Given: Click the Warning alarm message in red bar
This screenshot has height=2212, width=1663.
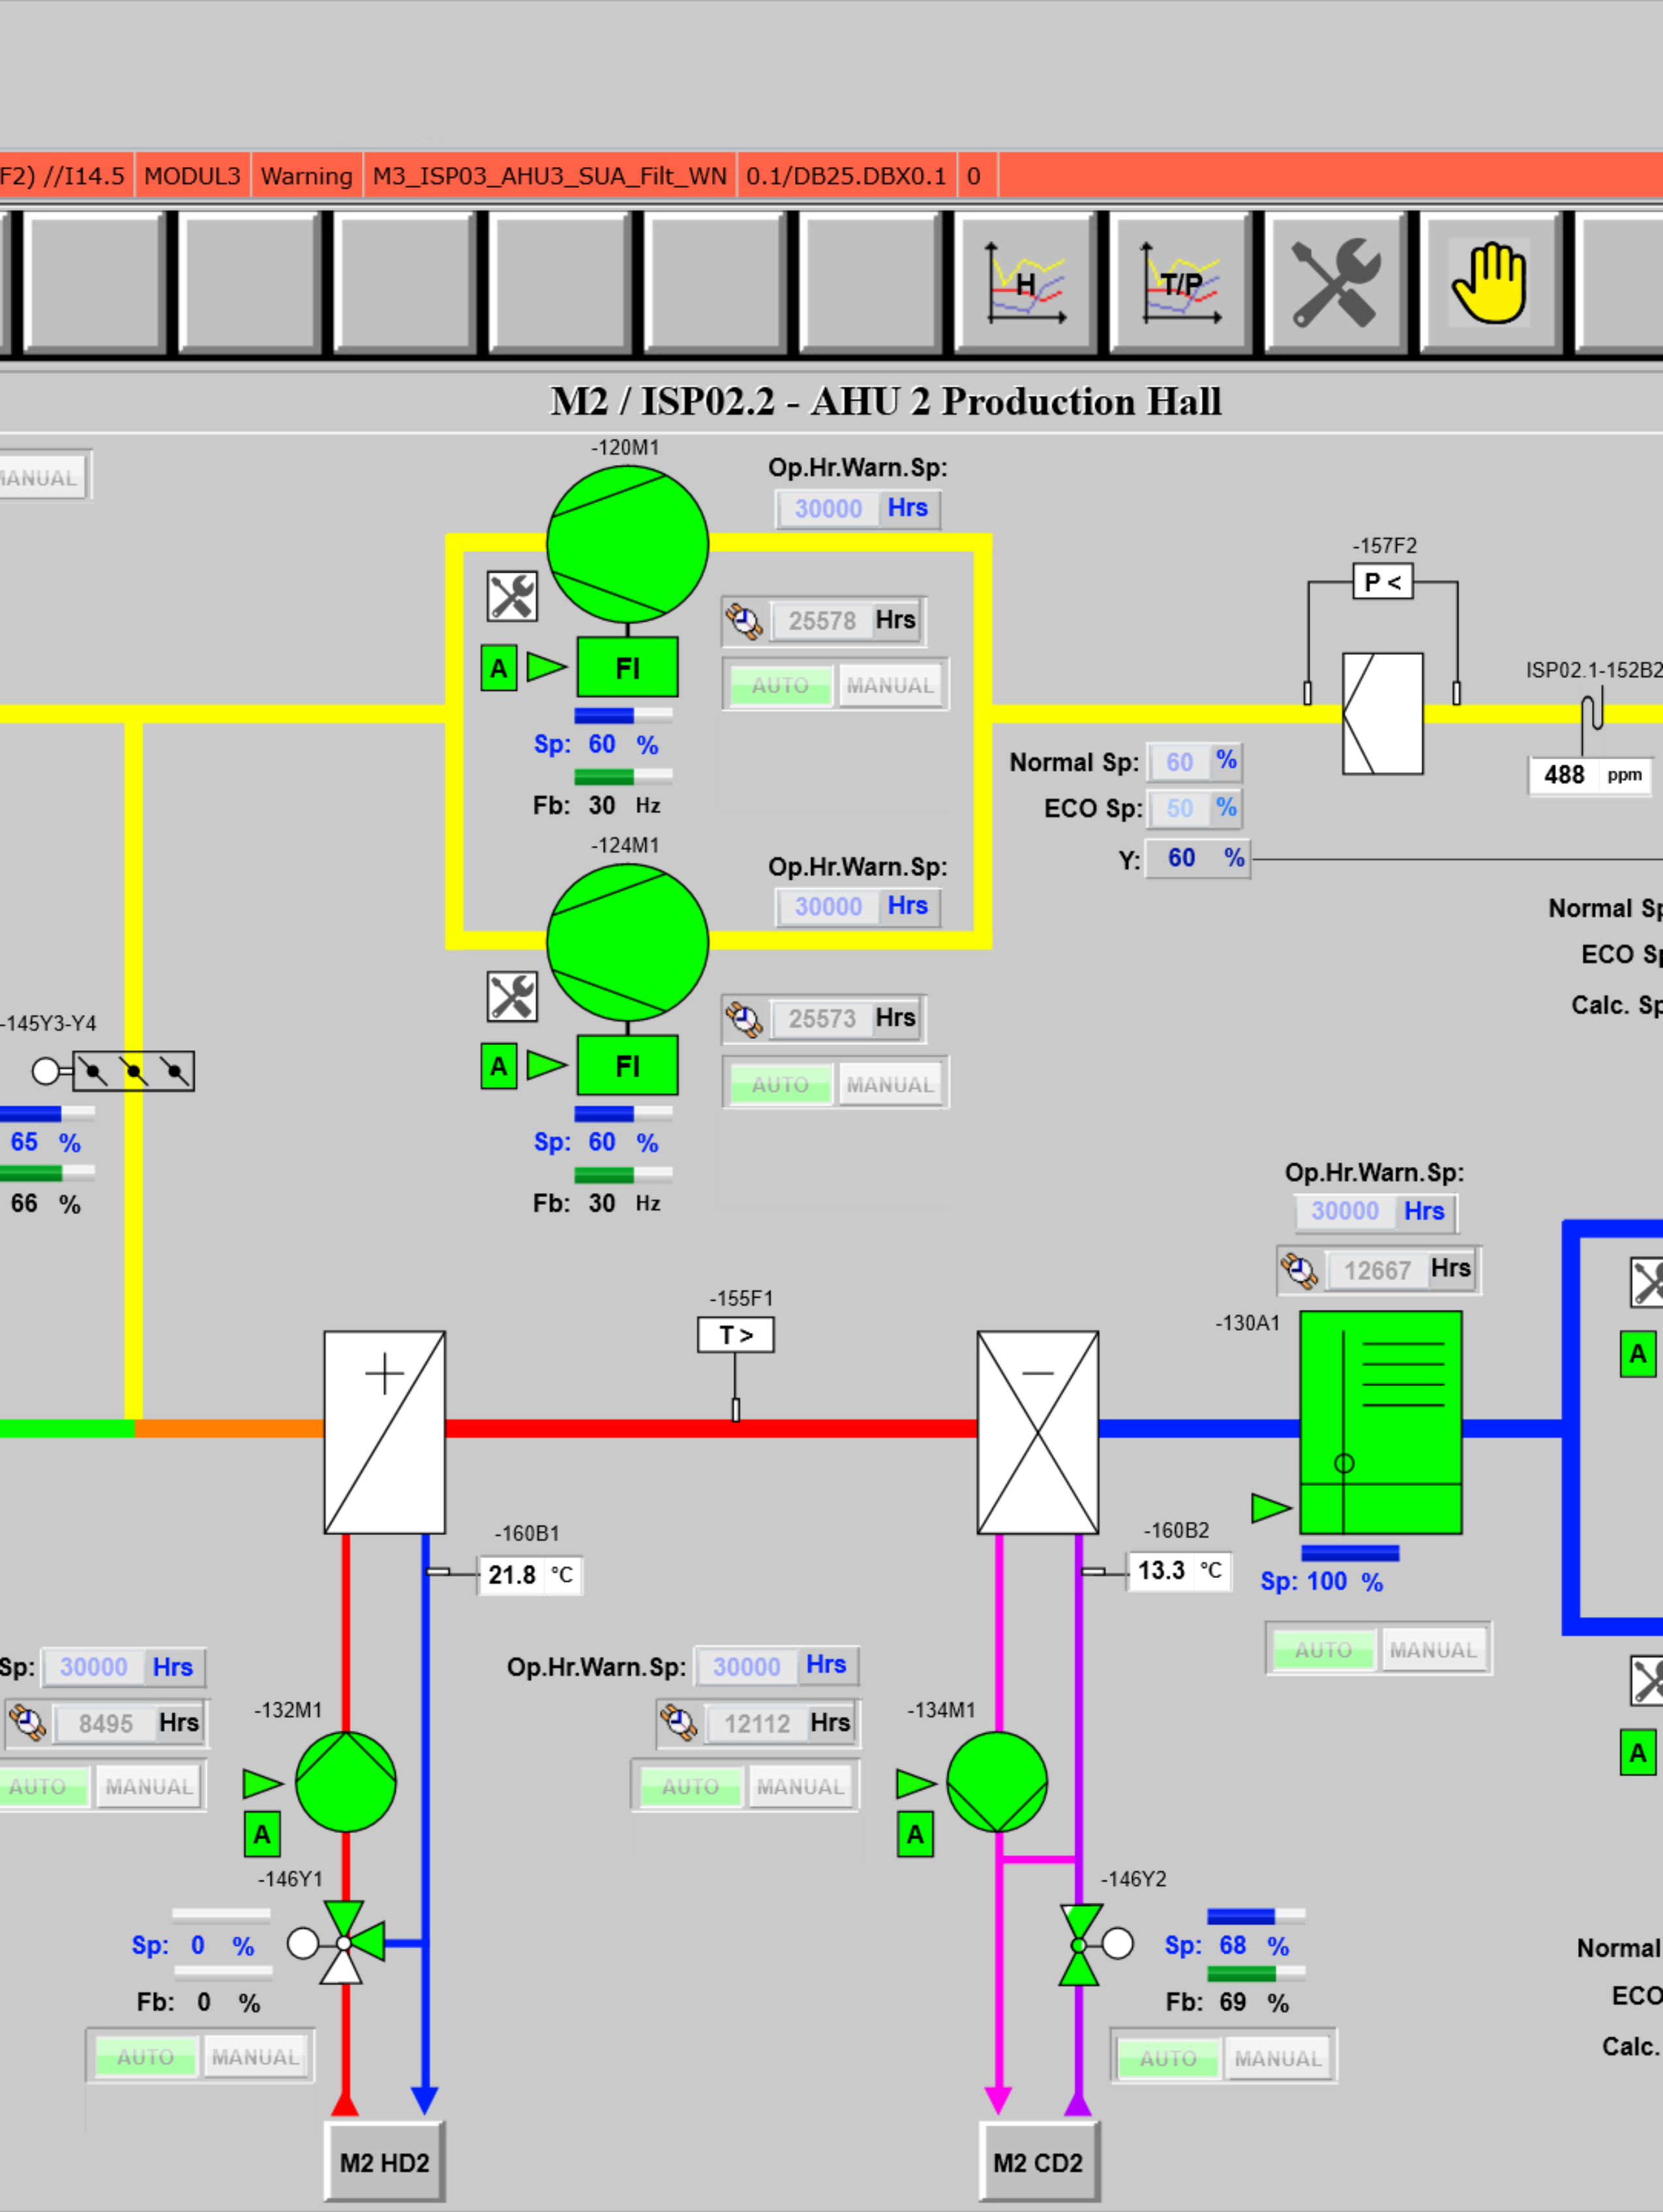Looking at the screenshot, I should click(306, 176).
